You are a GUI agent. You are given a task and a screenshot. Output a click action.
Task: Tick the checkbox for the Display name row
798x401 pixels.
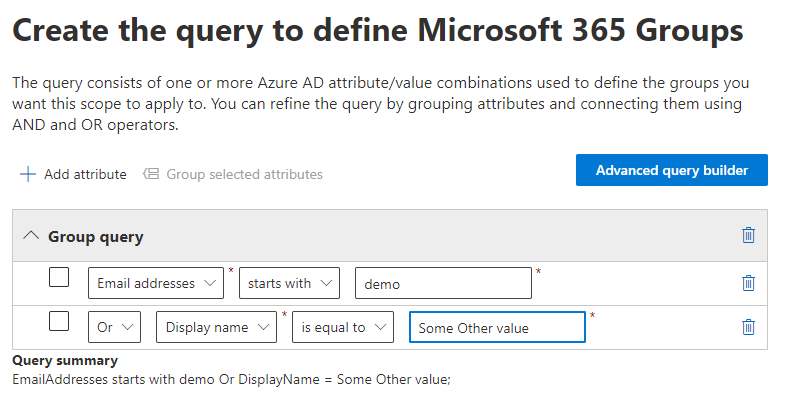point(59,322)
